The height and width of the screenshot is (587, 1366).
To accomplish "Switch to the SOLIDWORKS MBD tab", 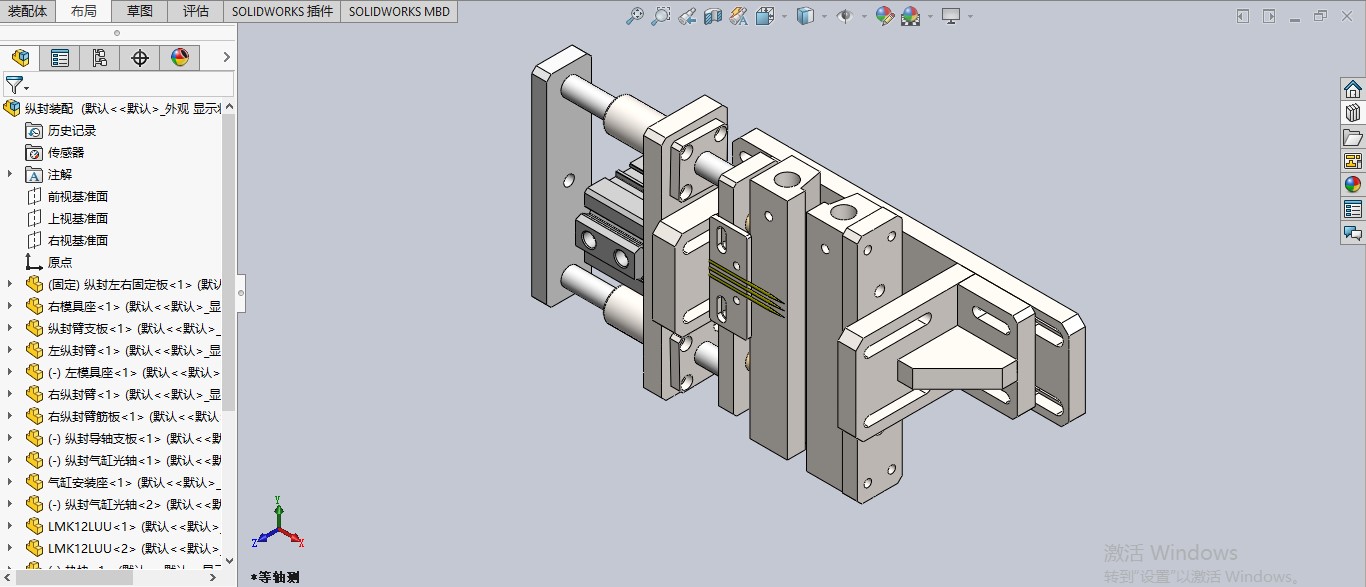I will click(400, 11).
